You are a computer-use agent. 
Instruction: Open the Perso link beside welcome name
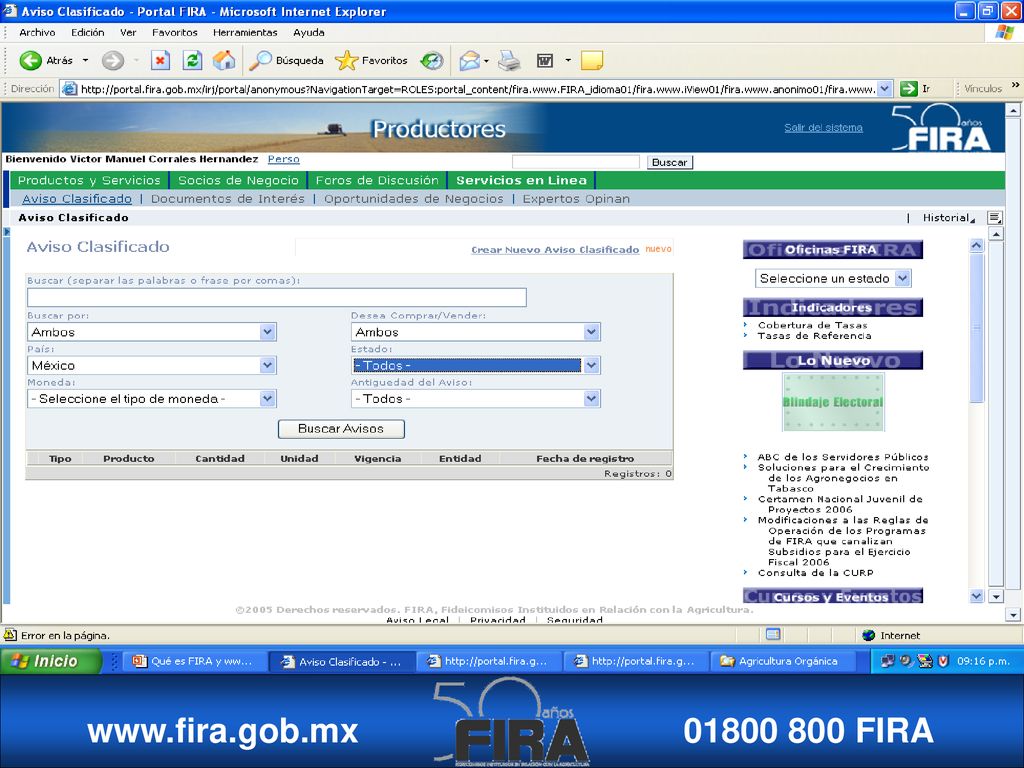click(283, 159)
